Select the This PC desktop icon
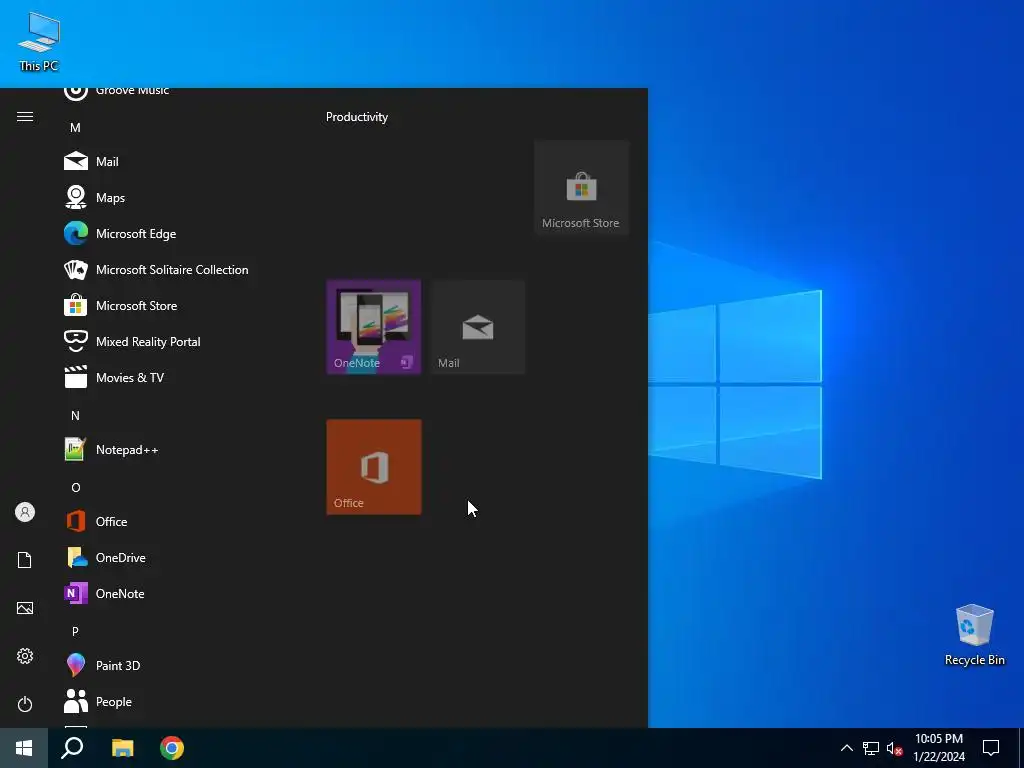This screenshot has width=1024, height=768. pyautogui.click(x=39, y=41)
